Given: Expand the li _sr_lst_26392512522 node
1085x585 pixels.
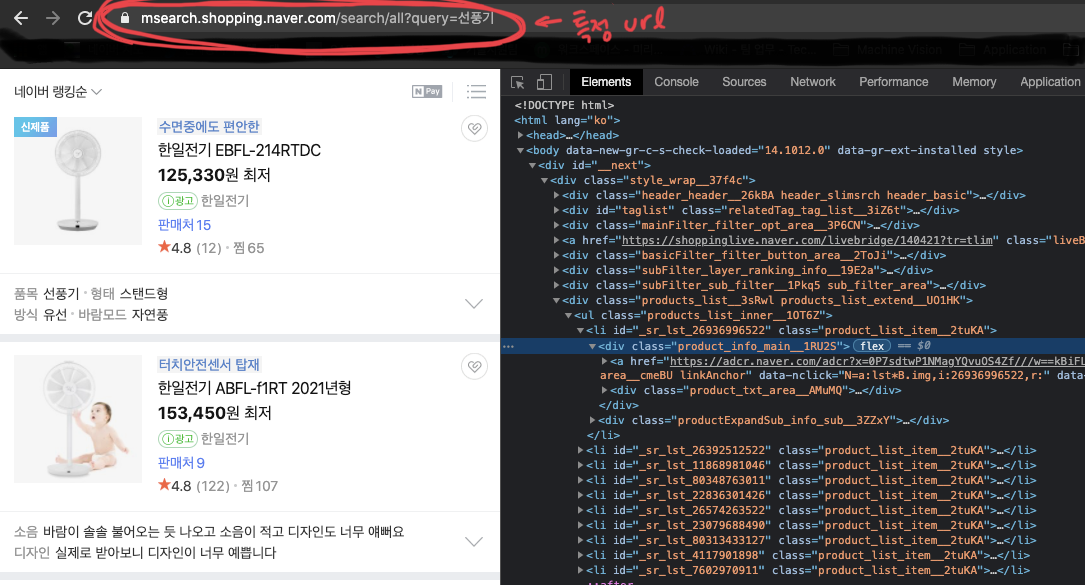Looking at the screenshot, I should tap(581, 450).
